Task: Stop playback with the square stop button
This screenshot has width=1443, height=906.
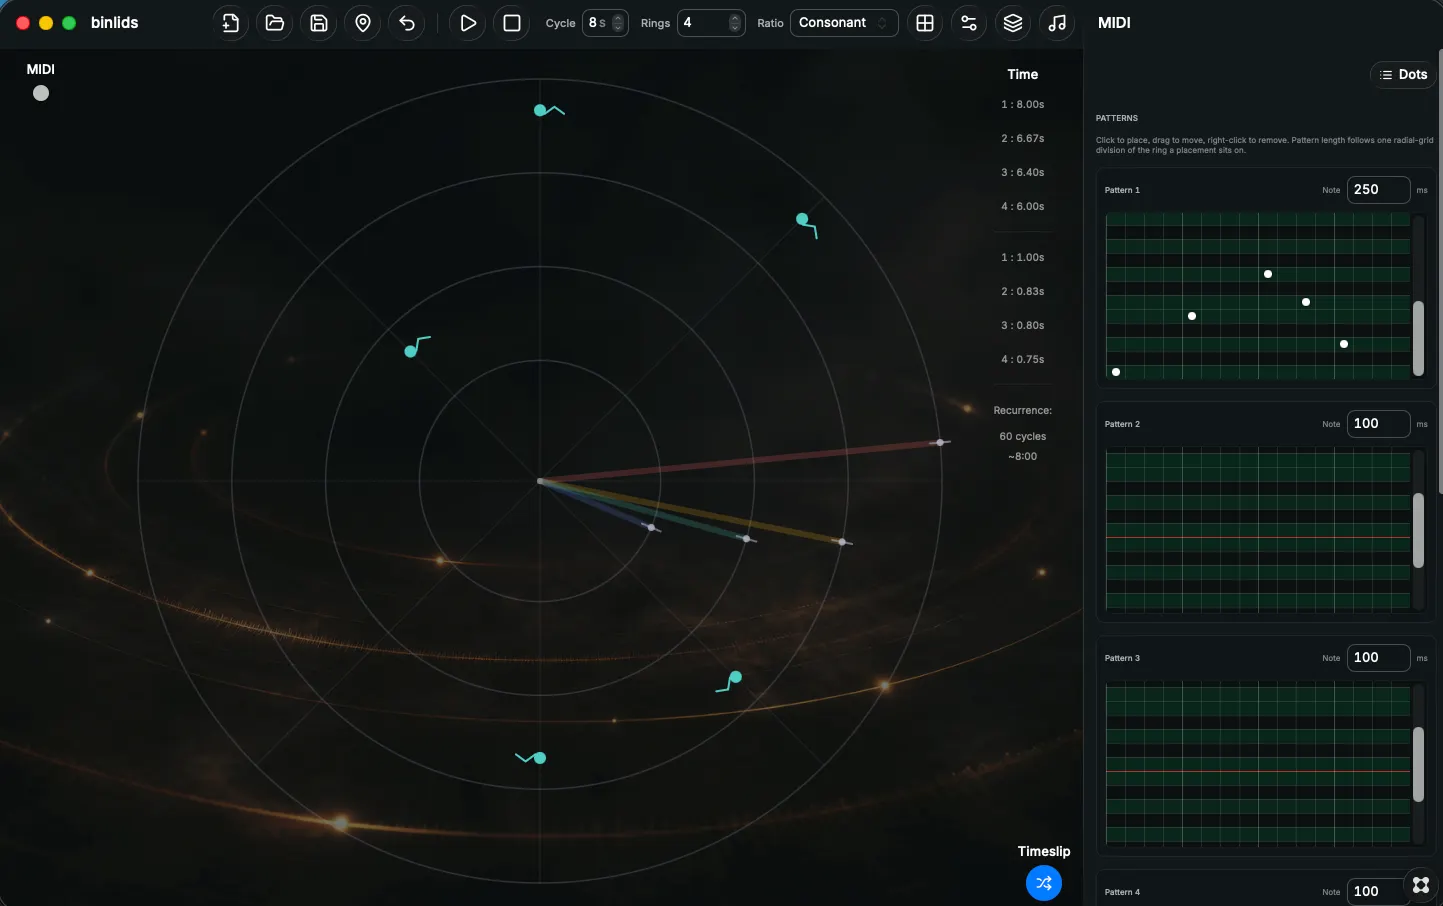Action: point(512,23)
